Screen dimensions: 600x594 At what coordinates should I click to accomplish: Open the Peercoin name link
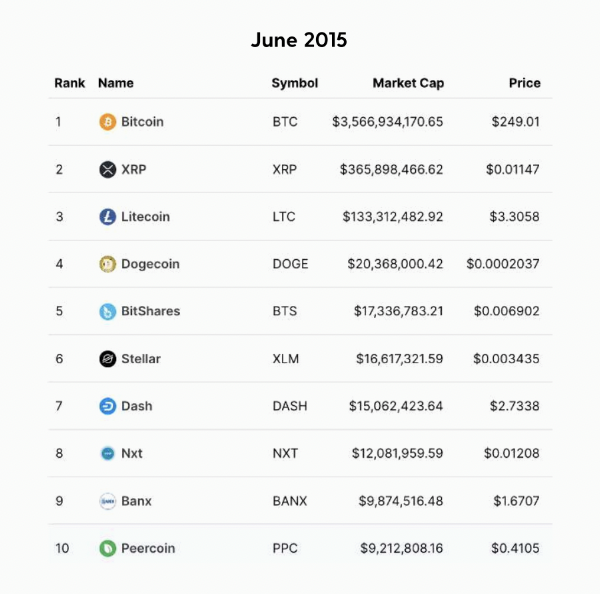pos(148,548)
